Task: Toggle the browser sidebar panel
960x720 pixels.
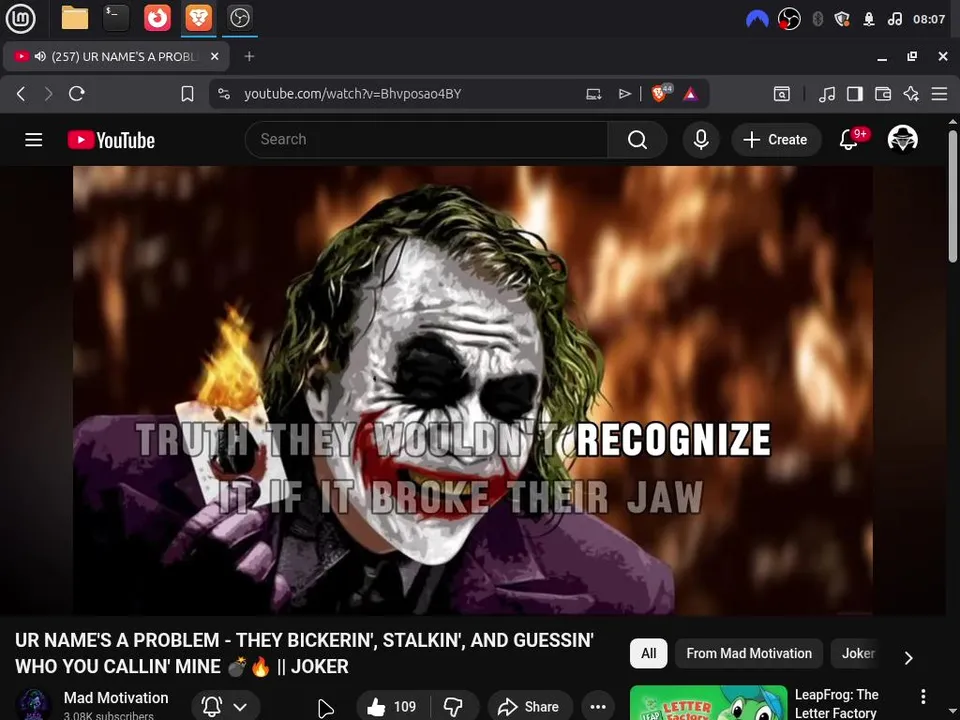Action: (855, 94)
